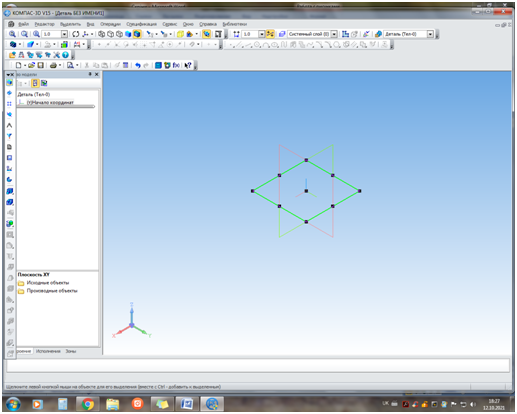The height and width of the screenshot is (414, 517).
Task: Toggle the tree relations view button
Action: click(x=44, y=83)
